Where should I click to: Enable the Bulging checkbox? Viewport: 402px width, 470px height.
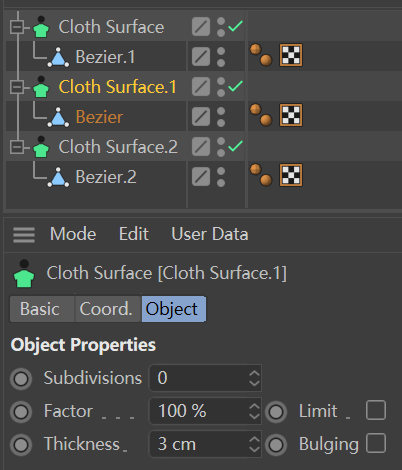pos(376,443)
